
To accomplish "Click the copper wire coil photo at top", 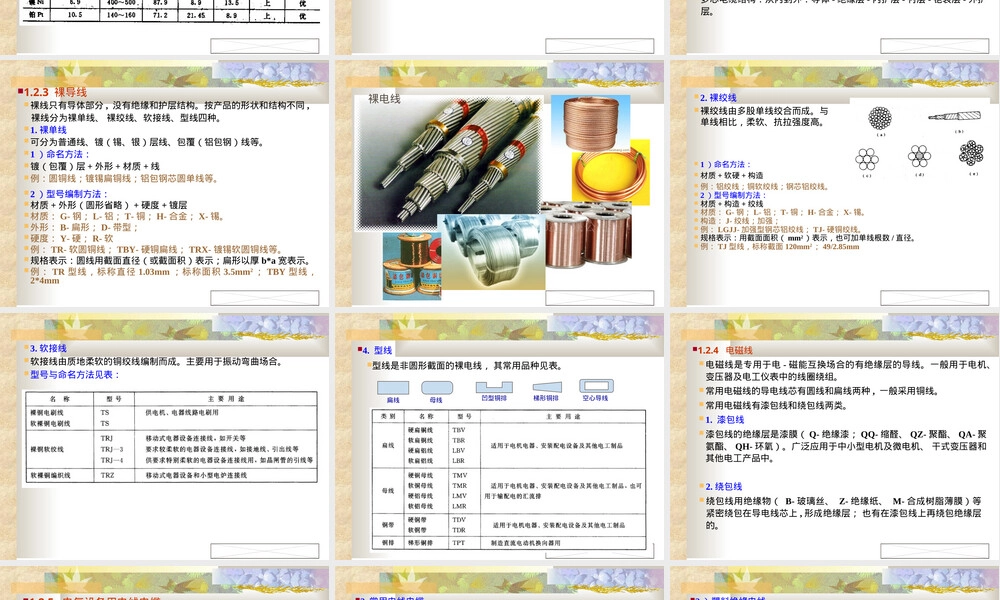I will [591, 123].
